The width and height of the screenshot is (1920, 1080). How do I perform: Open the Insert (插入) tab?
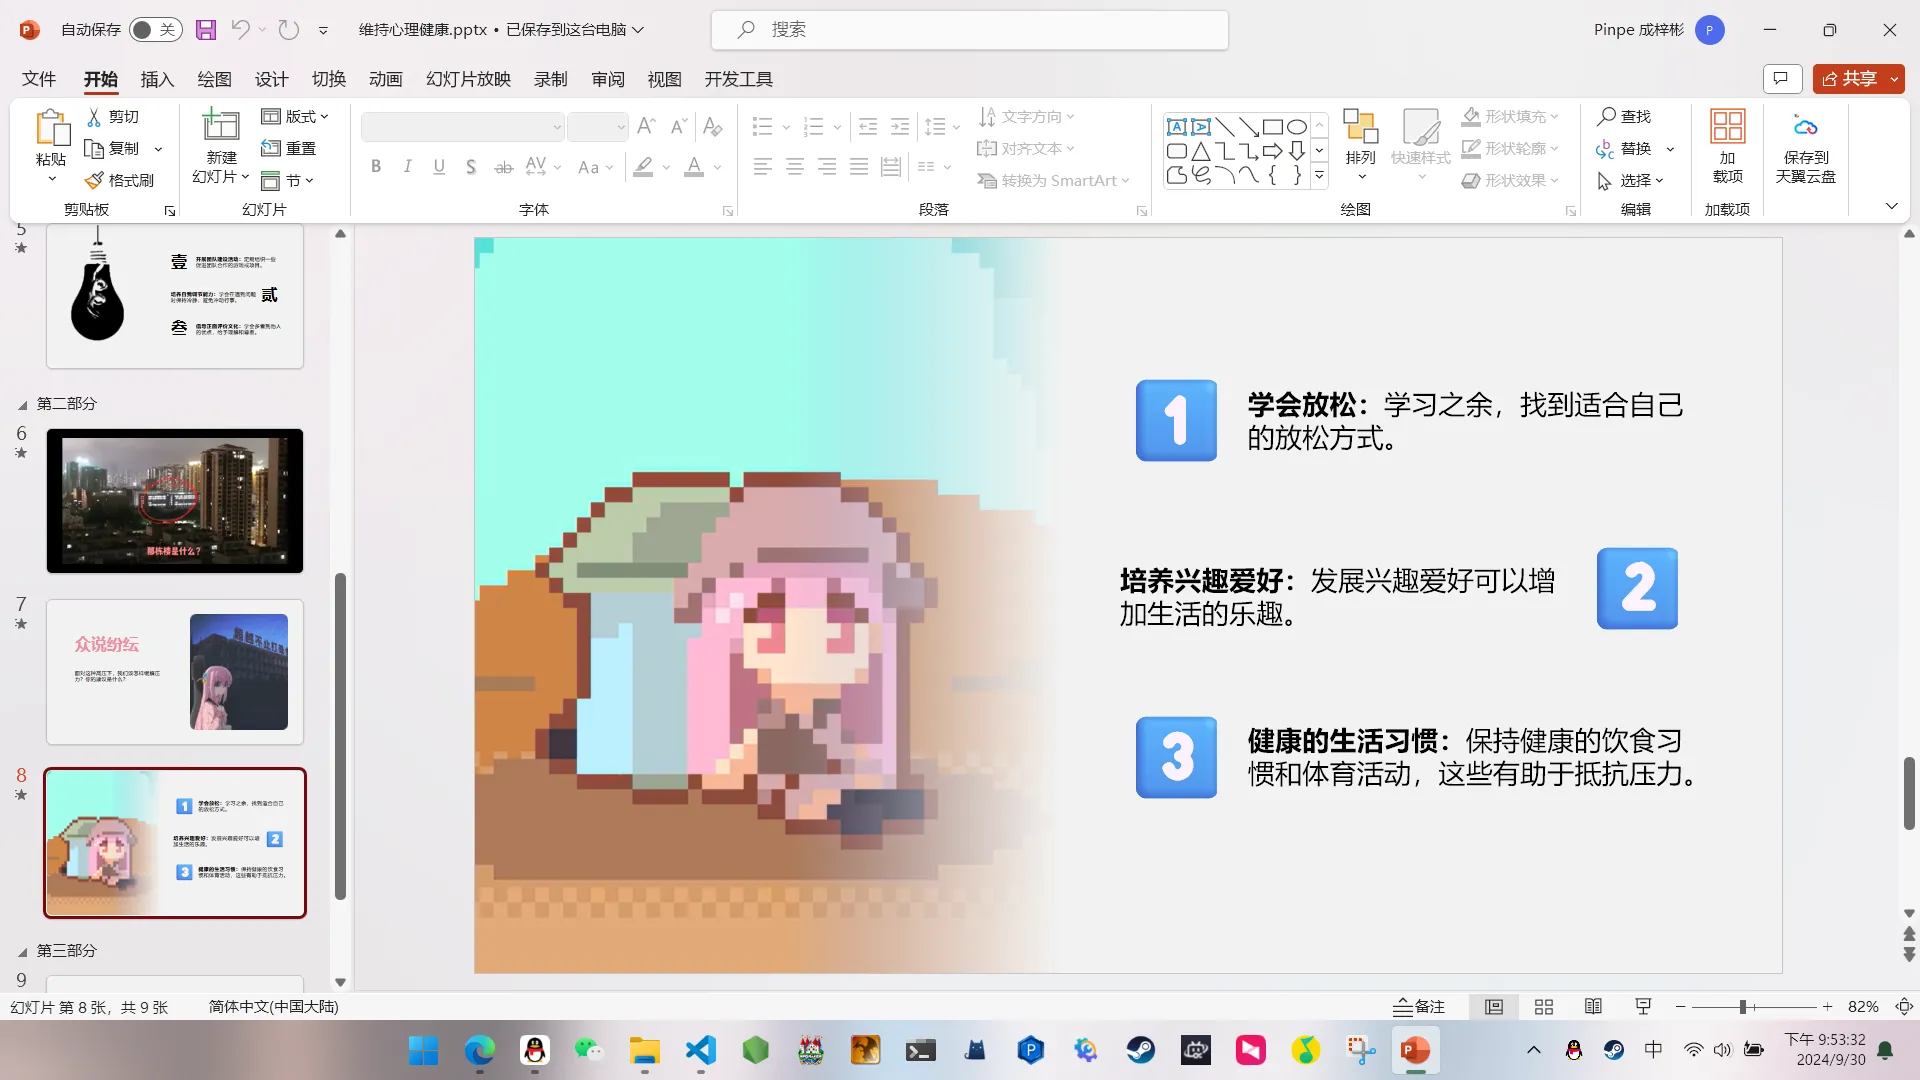[157, 79]
